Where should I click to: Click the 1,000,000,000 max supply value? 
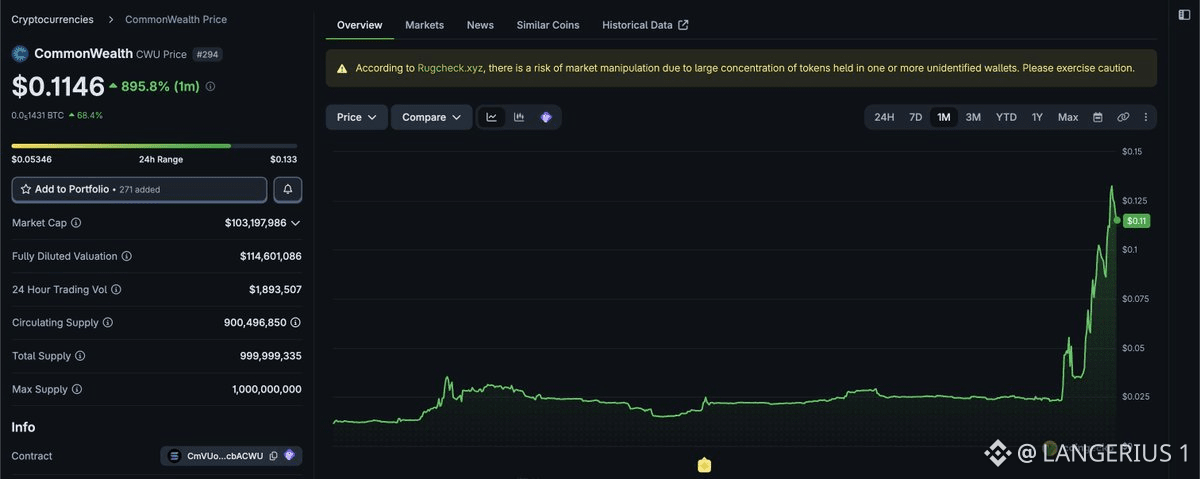(x=266, y=388)
